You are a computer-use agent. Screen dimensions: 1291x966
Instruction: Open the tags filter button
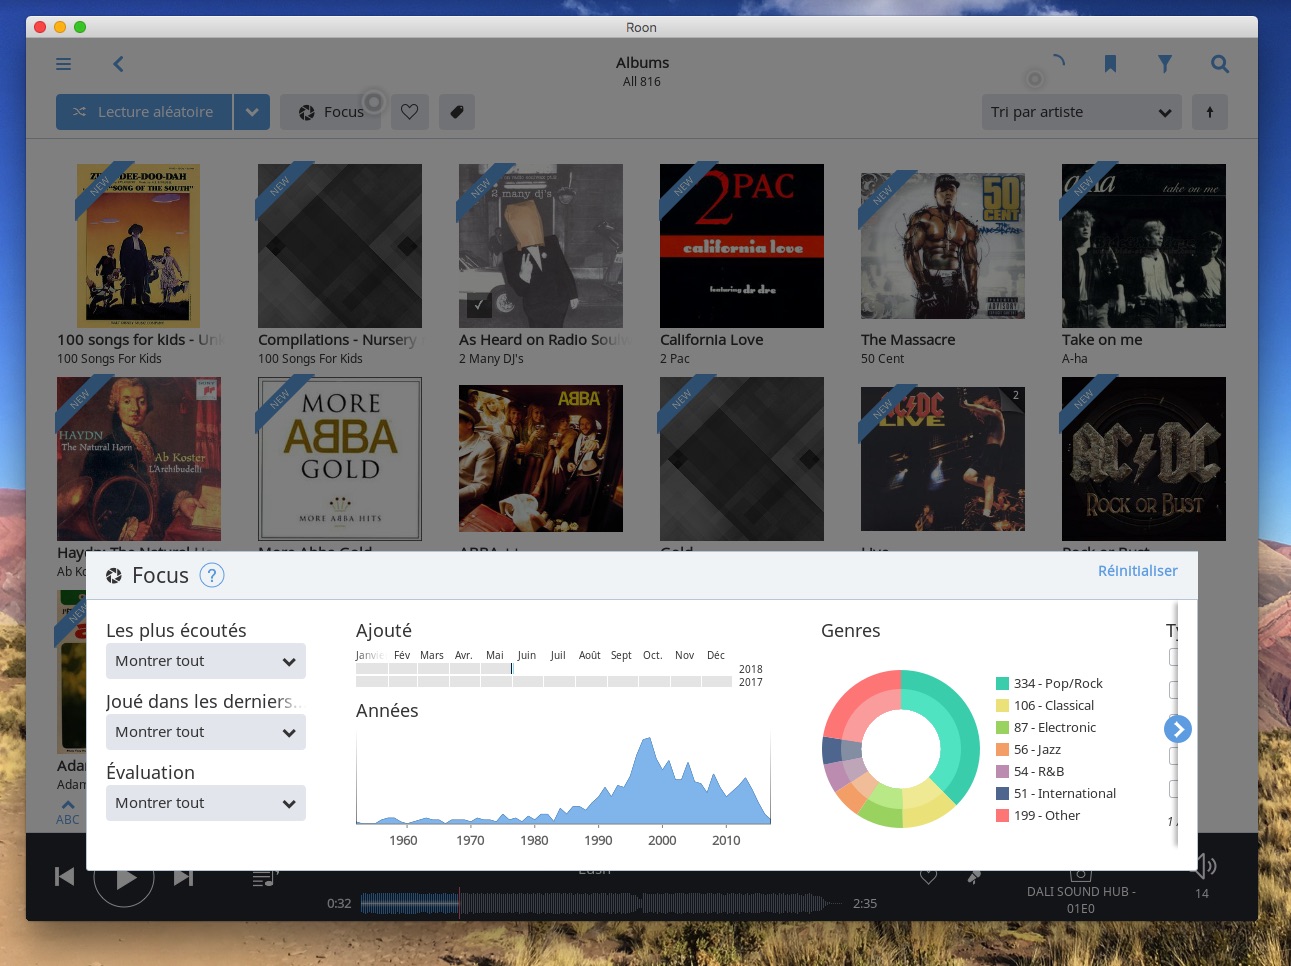[456, 112]
